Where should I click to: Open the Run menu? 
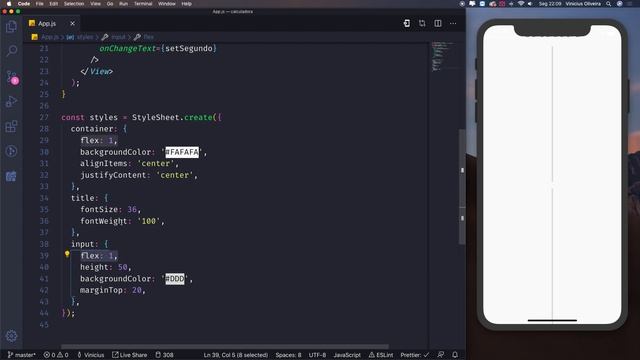click(x=123, y=4)
